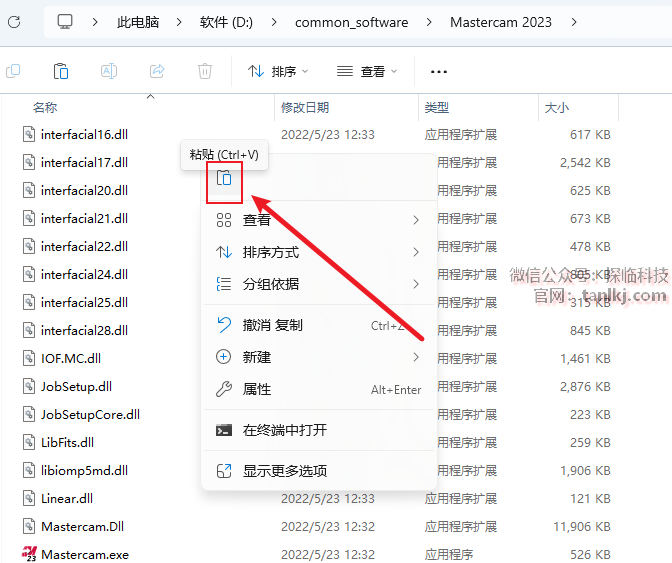Expand the chevron after 此电脑
Viewport: 672px width, 563px height.
pos(179,22)
